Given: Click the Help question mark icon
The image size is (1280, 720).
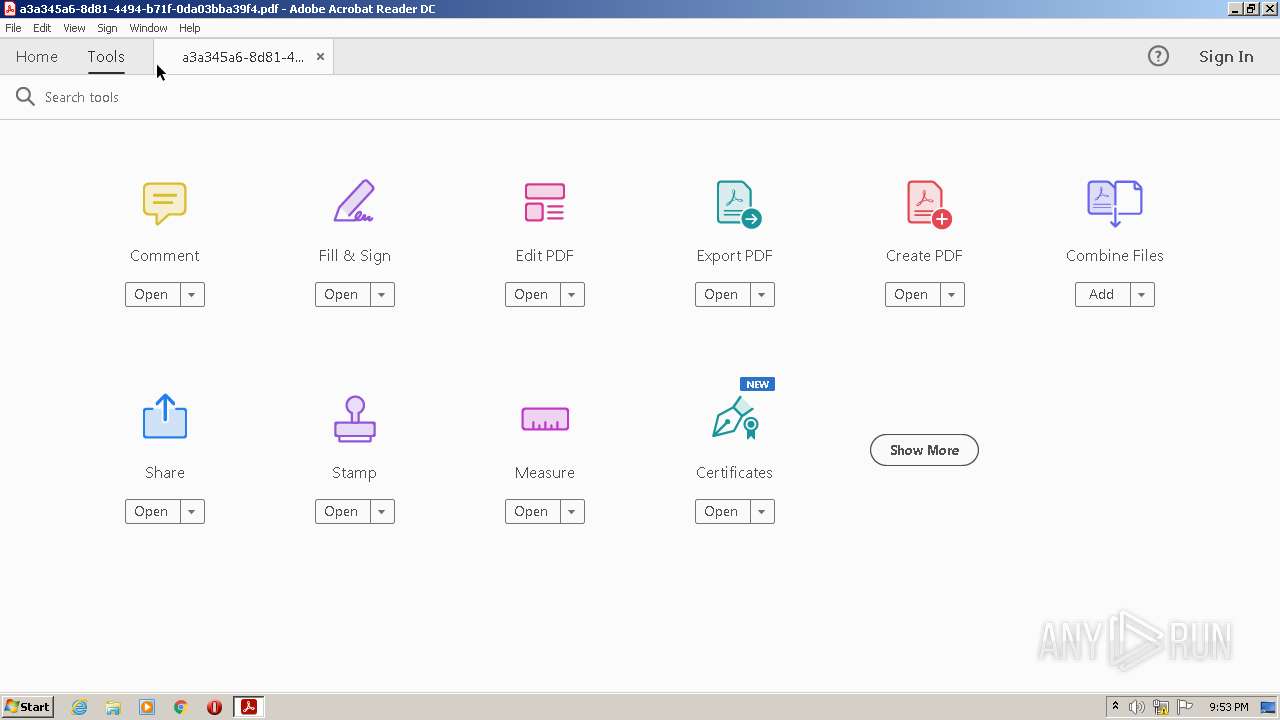Looking at the screenshot, I should point(1158,56).
